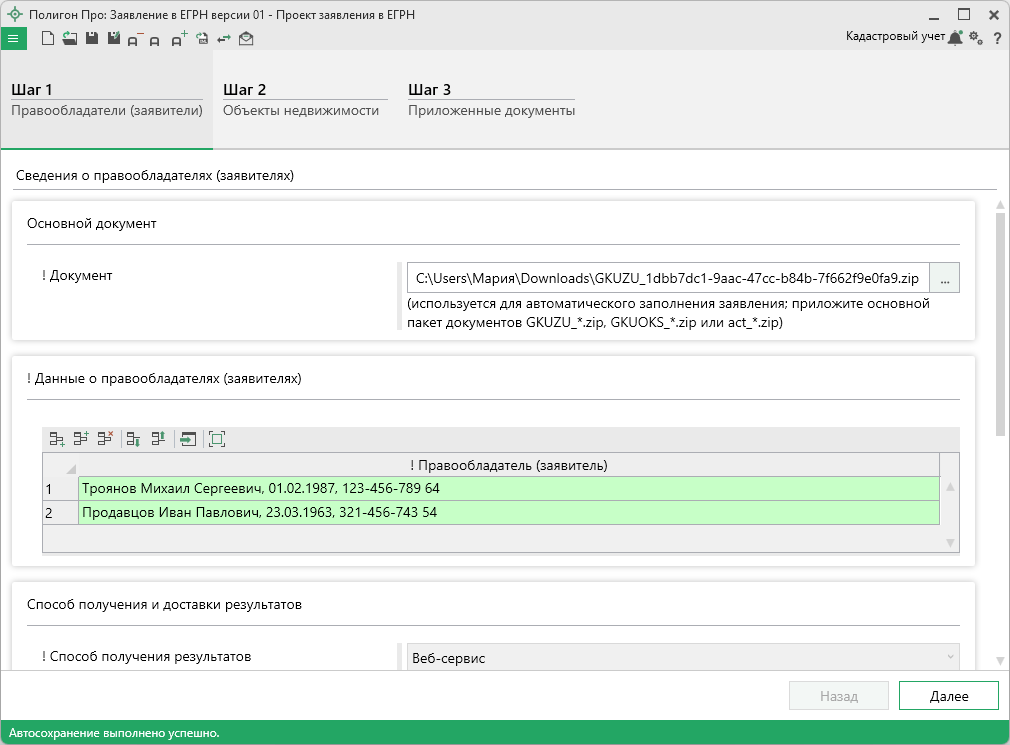
Task: Click the browse '...' button for document
Action: pyautogui.click(x=945, y=278)
